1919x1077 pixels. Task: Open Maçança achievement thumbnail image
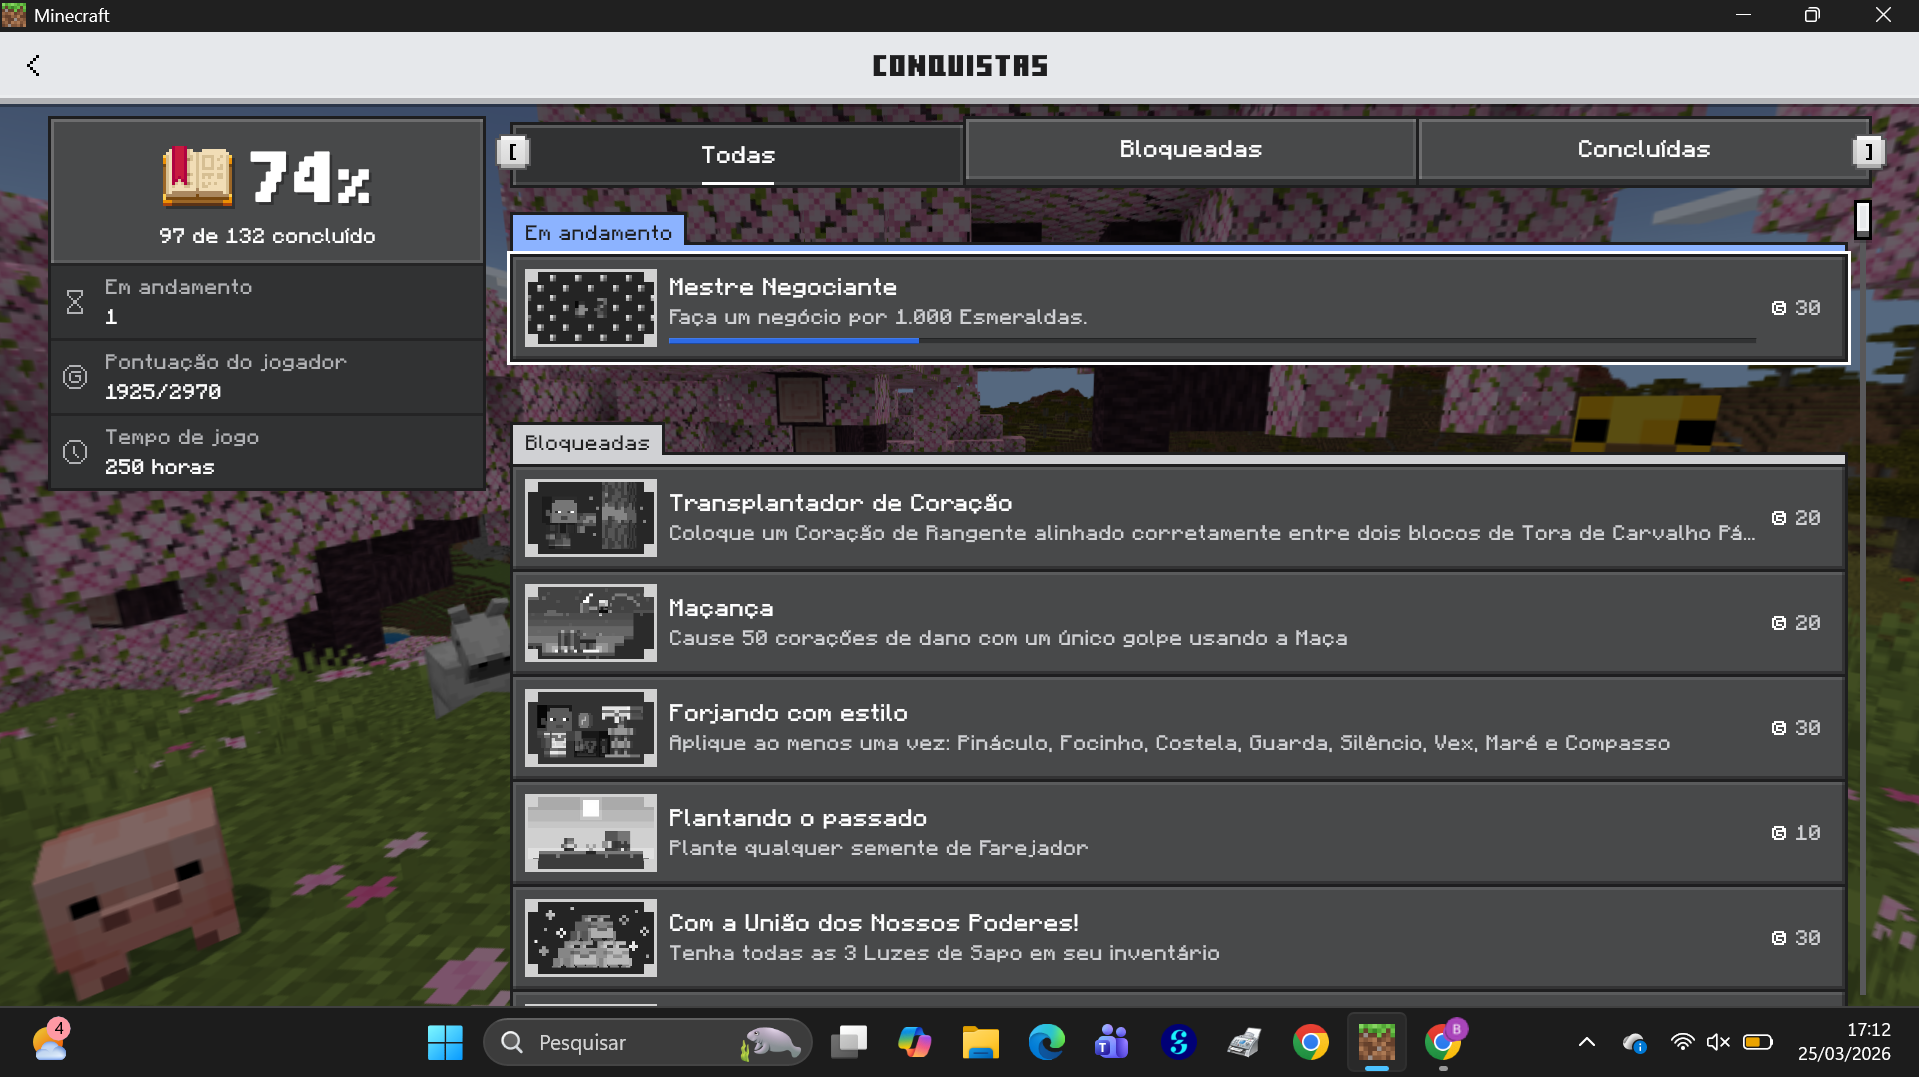pos(591,623)
